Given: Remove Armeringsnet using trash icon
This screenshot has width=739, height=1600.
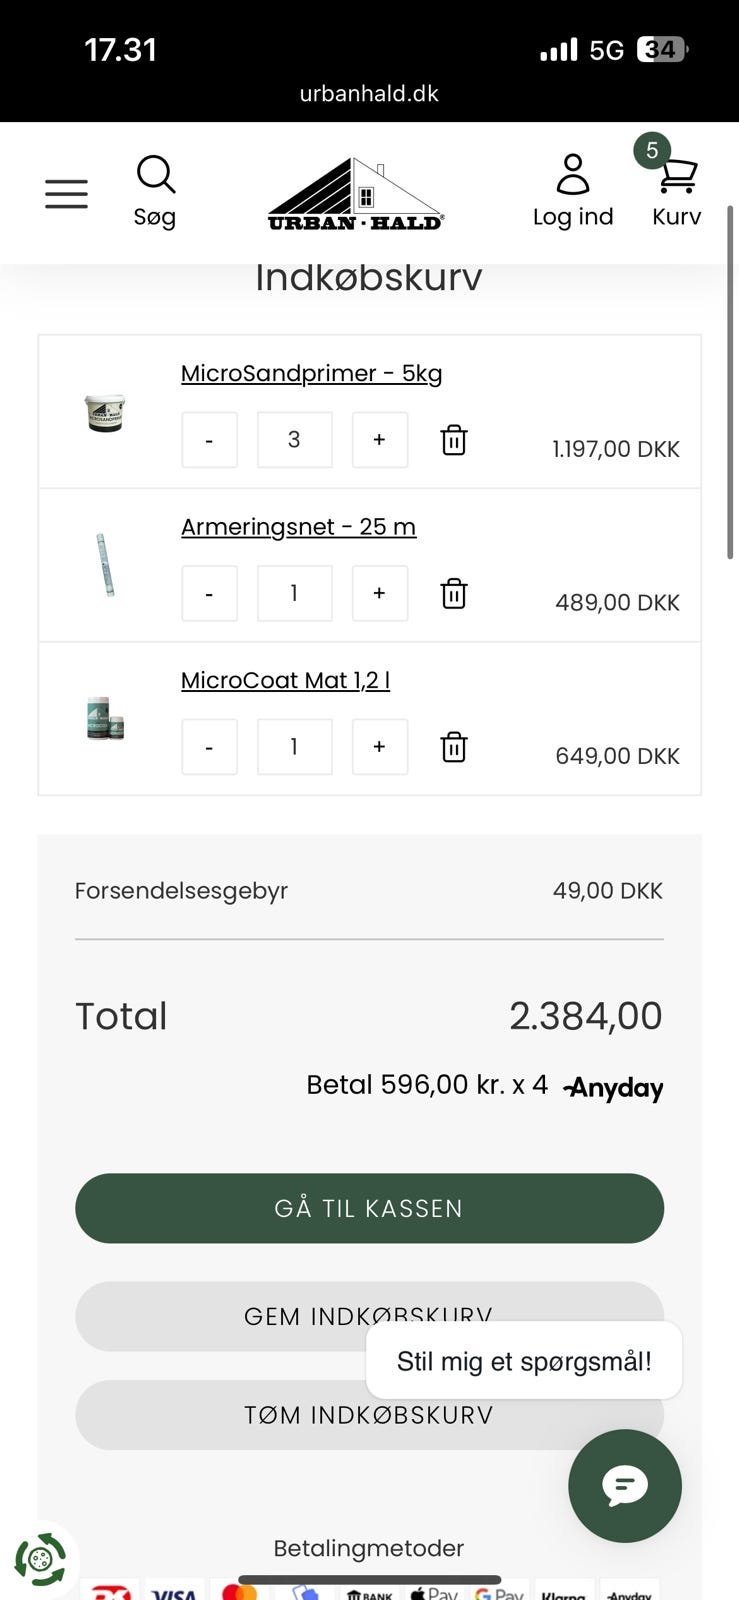Looking at the screenshot, I should click(454, 593).
